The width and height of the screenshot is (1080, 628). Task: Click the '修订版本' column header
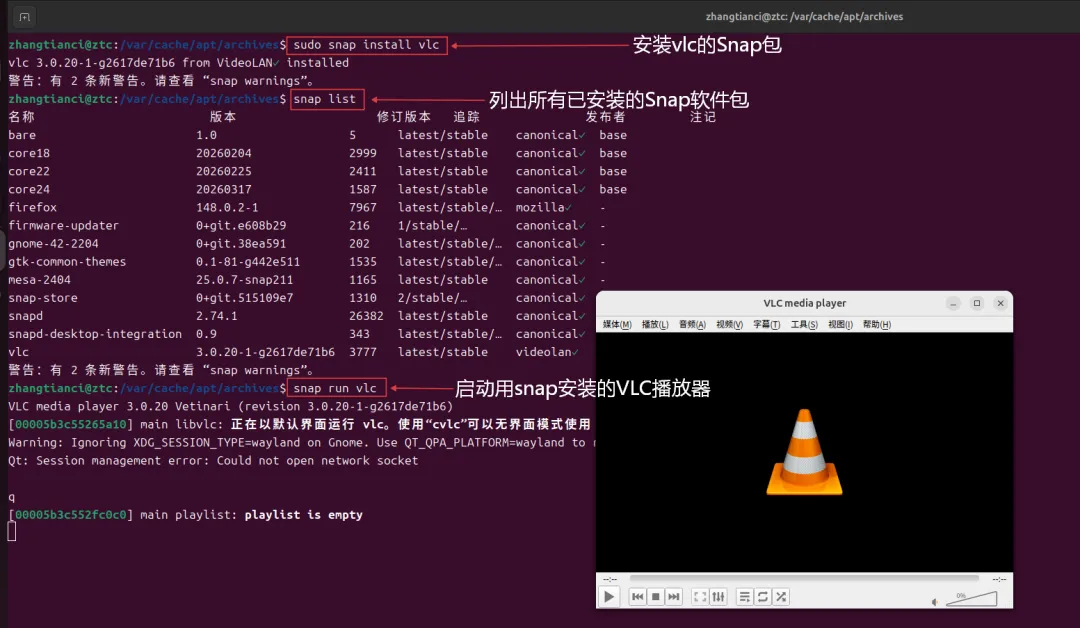(x=404, y=117)
